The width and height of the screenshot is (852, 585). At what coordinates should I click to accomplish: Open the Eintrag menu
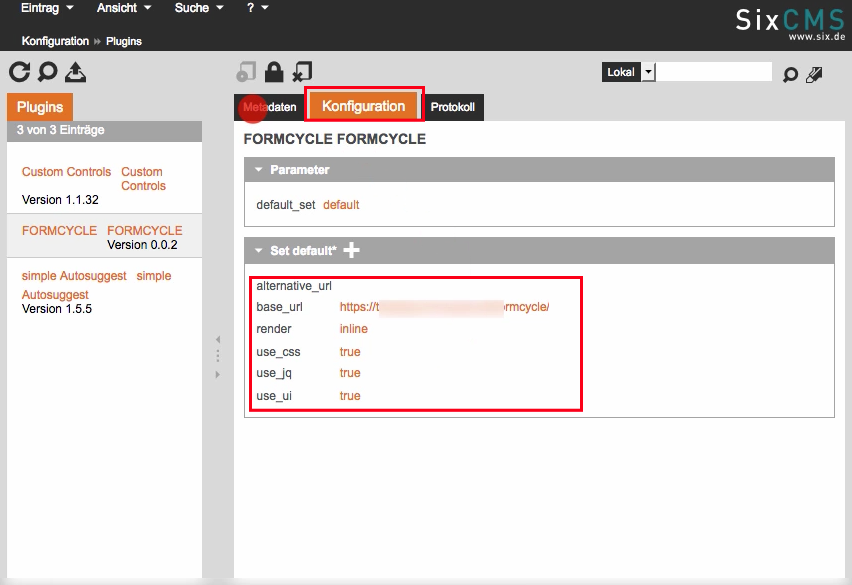47,8
